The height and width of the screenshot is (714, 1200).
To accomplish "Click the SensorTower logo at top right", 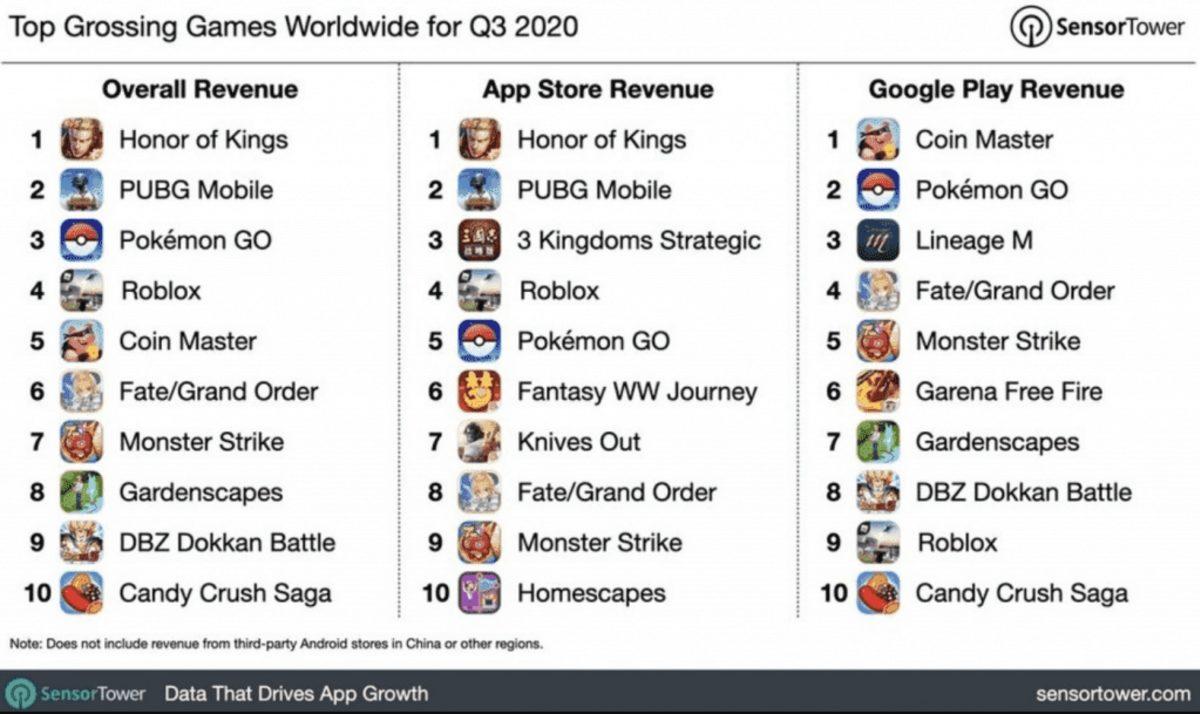I will [x=1098, y=27].
